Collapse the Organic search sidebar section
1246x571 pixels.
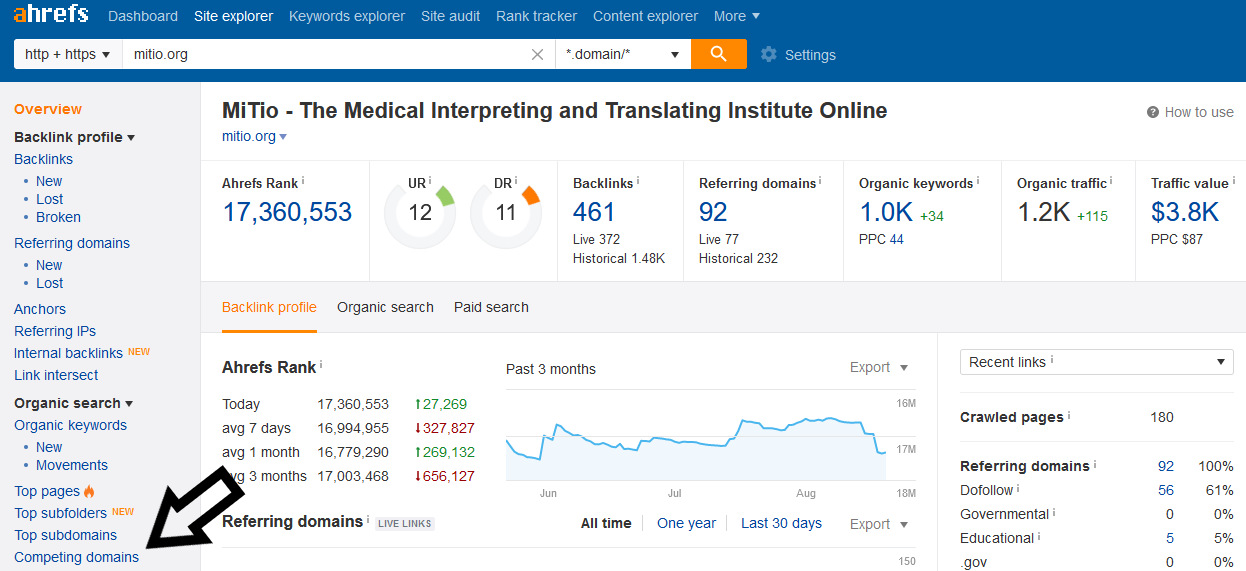73,403
